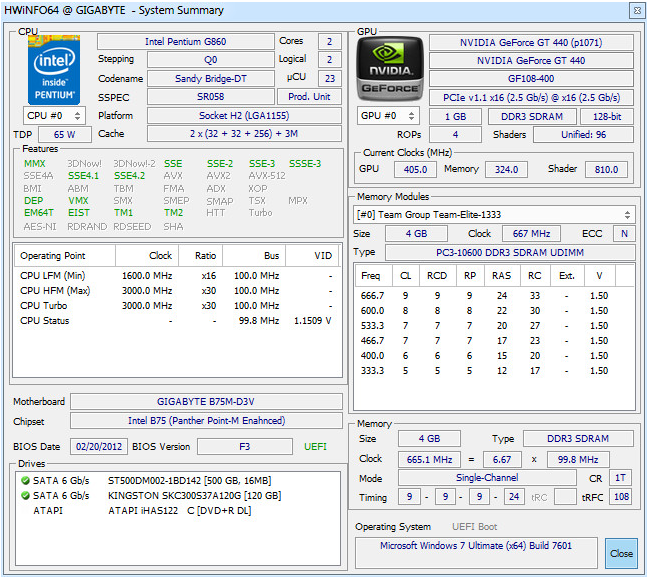Screen dimensions: 648x578
Task: Click the BIOS date 02/20/2012 field
Action: tap(99, 447)
